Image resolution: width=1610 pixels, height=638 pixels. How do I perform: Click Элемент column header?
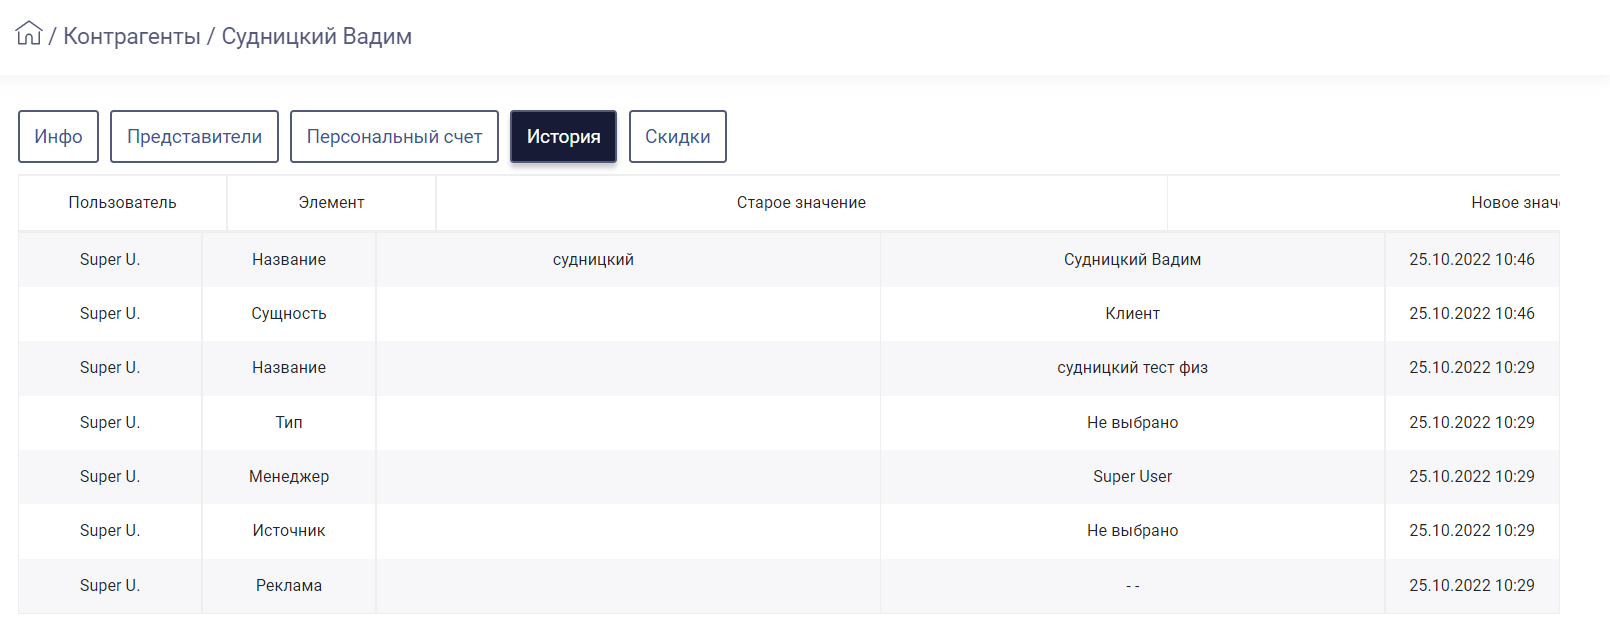pyautogui.click(x=331, y=202)
